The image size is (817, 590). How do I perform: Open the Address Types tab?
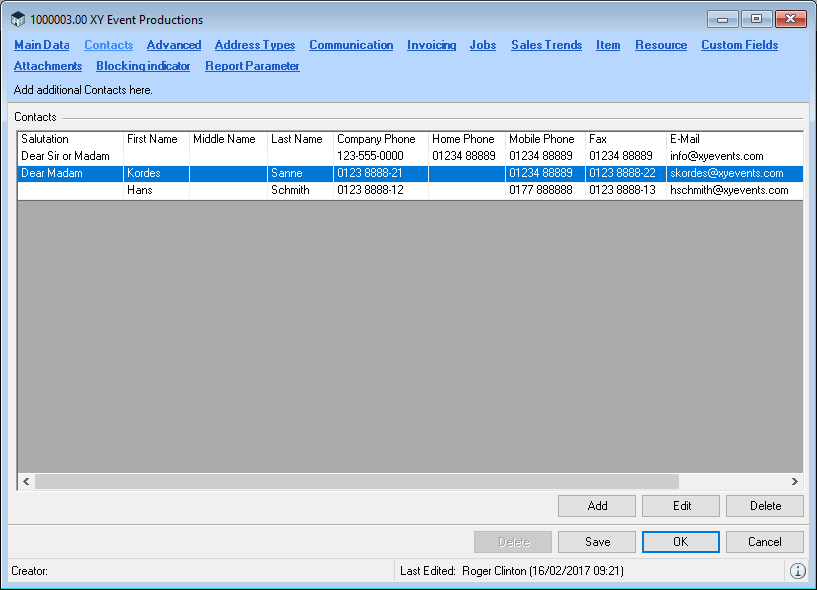tap(255, 45)
